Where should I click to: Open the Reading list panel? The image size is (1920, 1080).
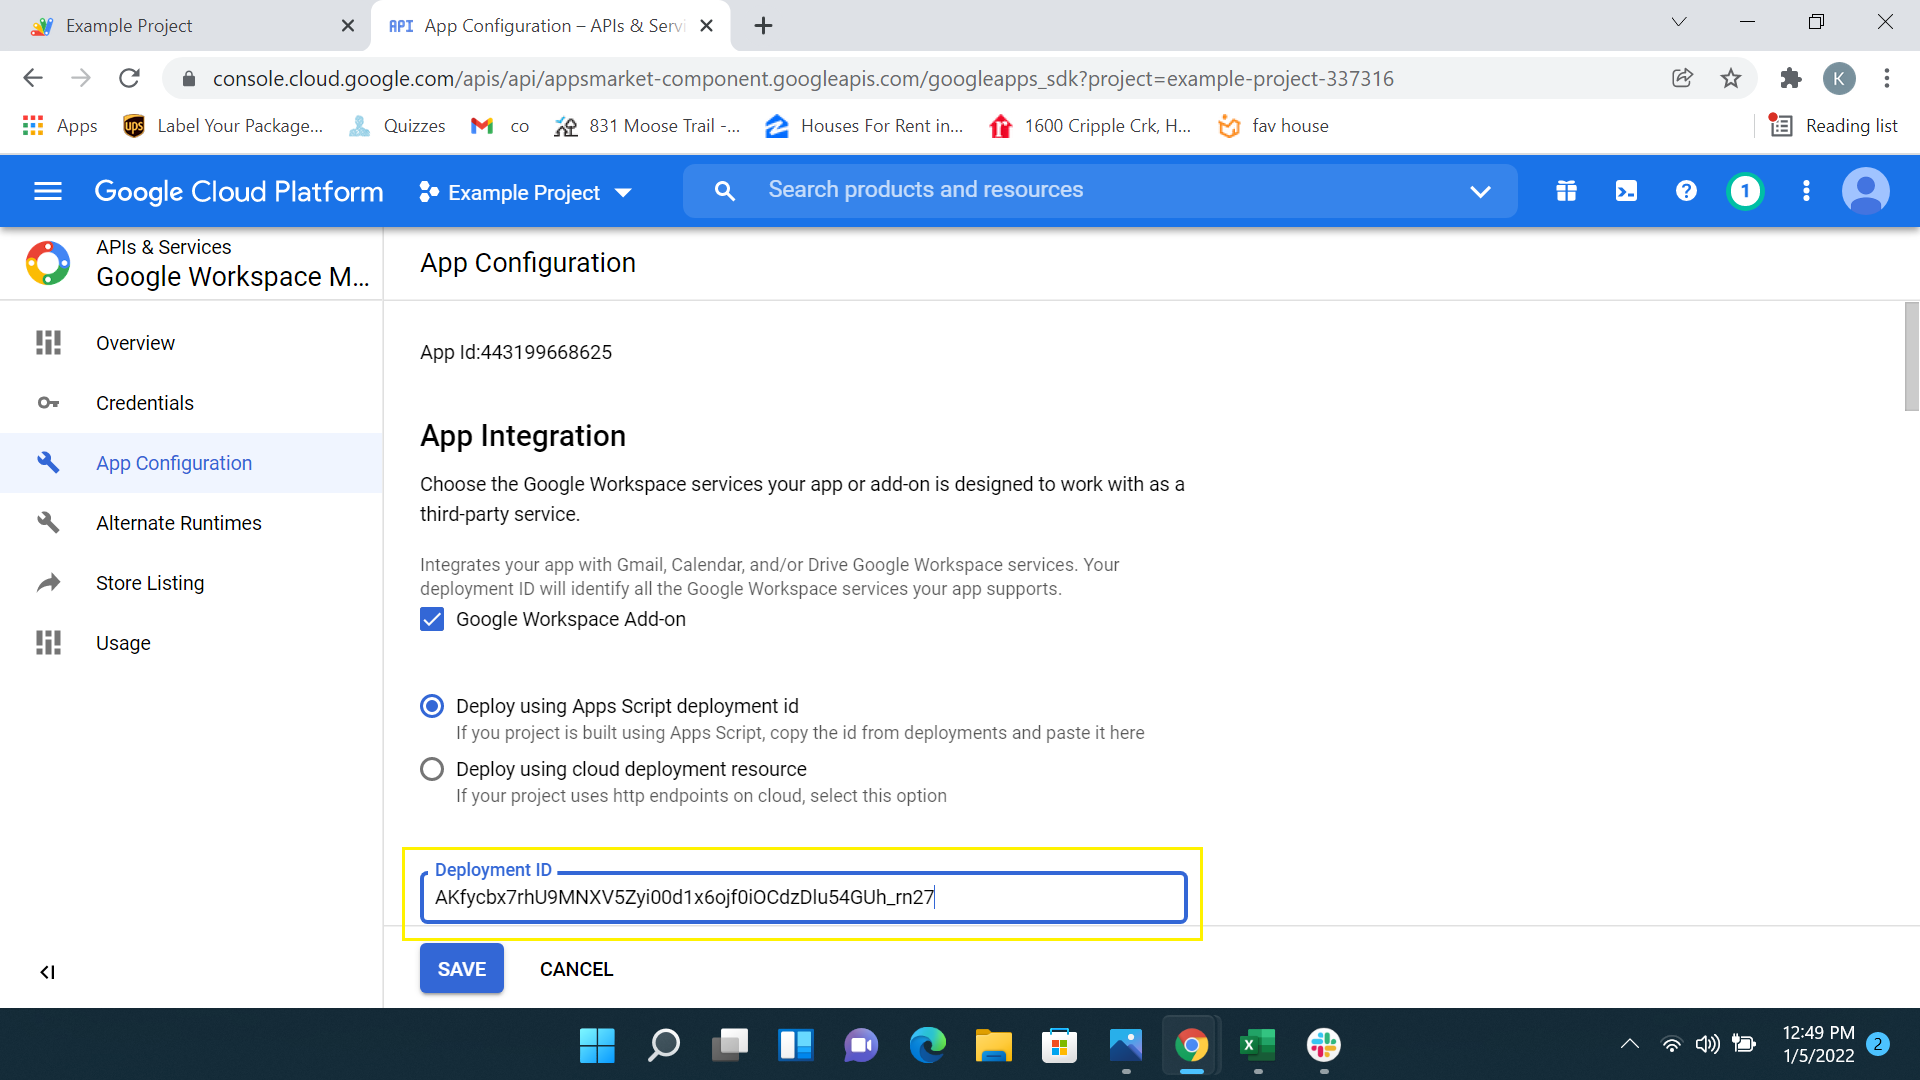pyautogui.click(x=1833, y=126)
